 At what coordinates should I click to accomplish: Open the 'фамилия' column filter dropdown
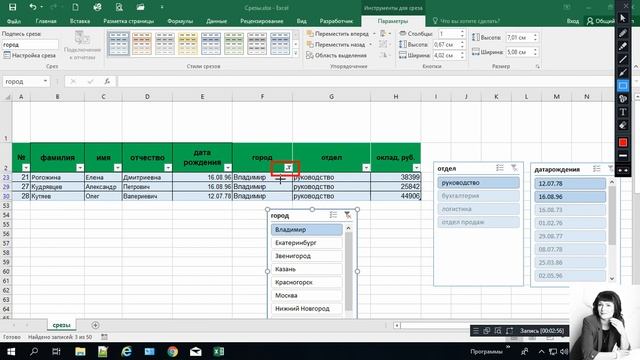pos(80,167)
